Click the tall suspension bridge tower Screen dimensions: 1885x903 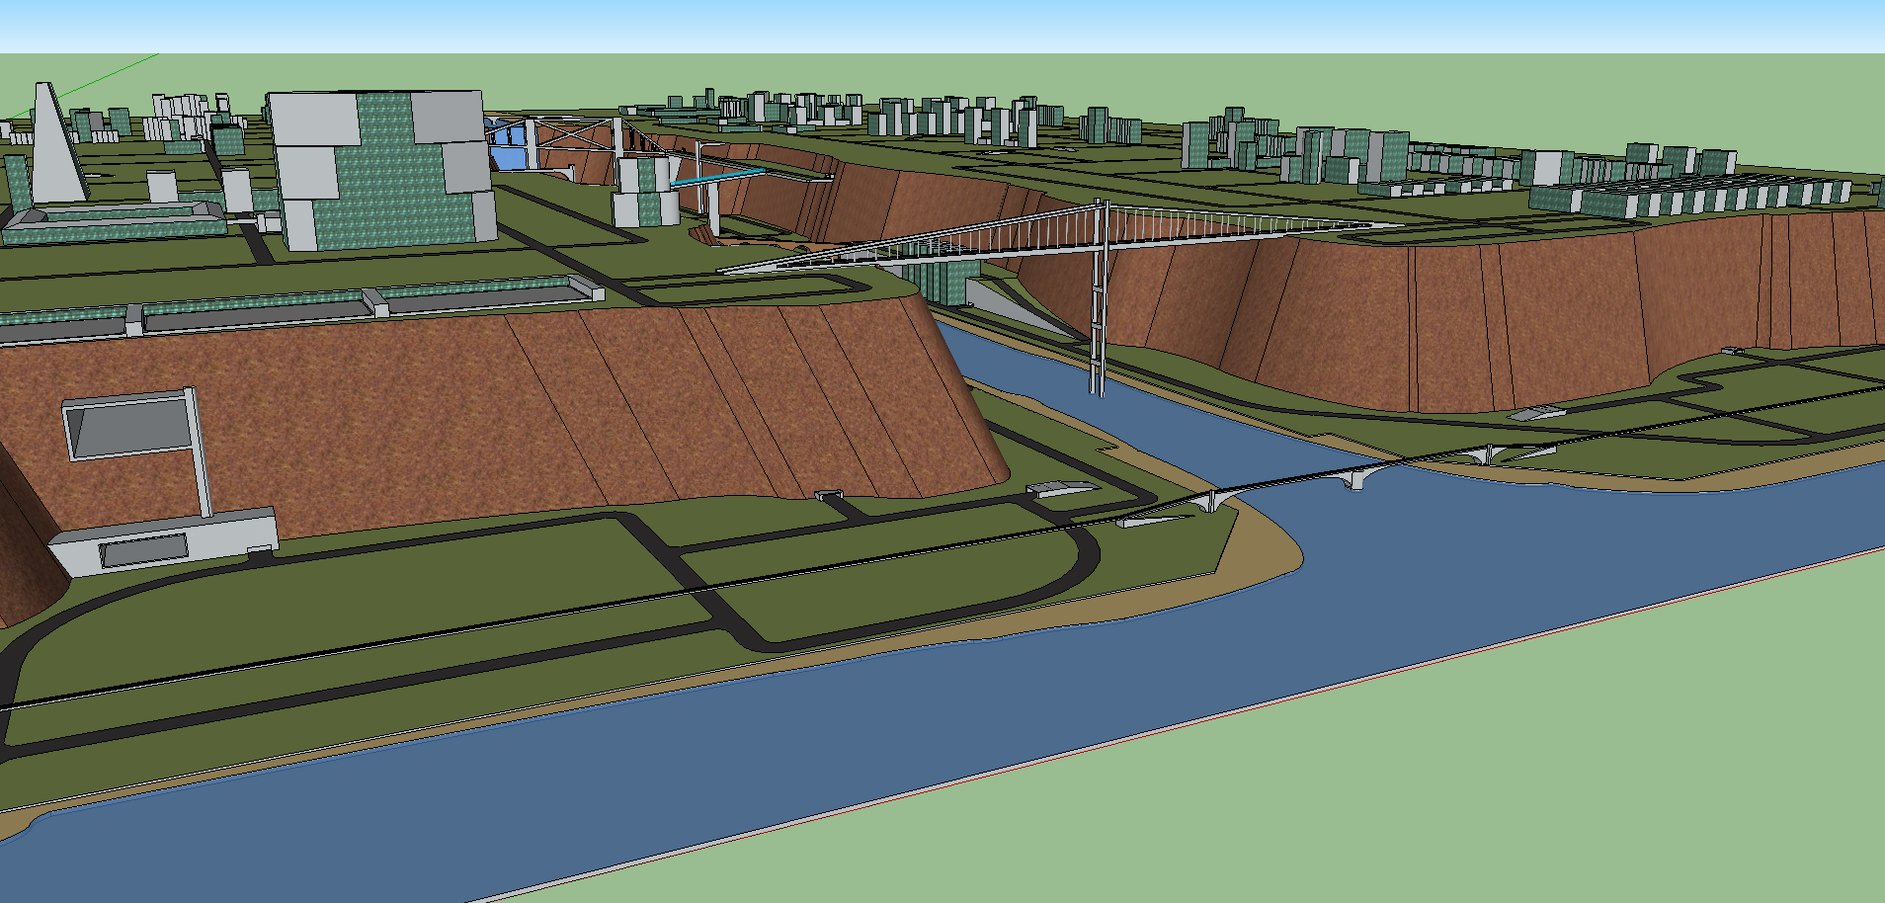[1100, 300]
